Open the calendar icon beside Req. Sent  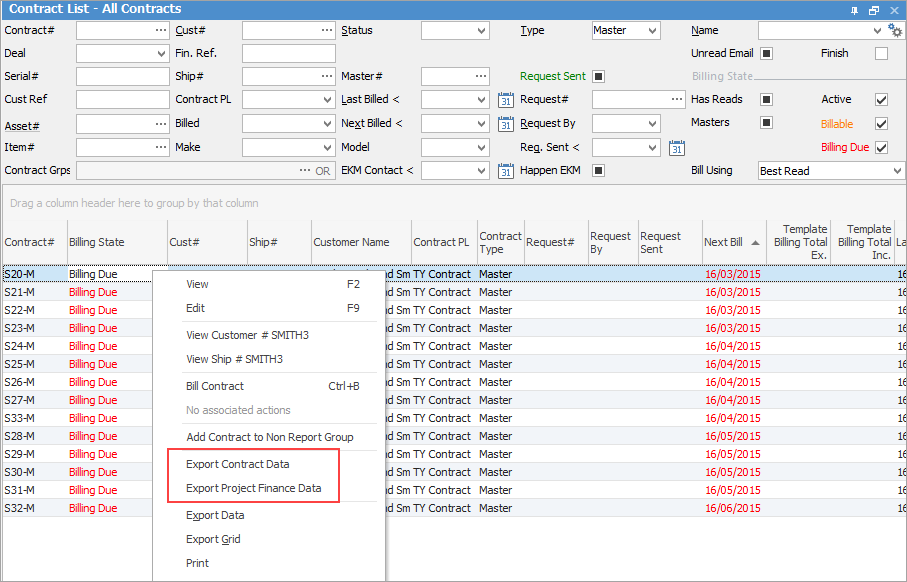pos(677,148)
